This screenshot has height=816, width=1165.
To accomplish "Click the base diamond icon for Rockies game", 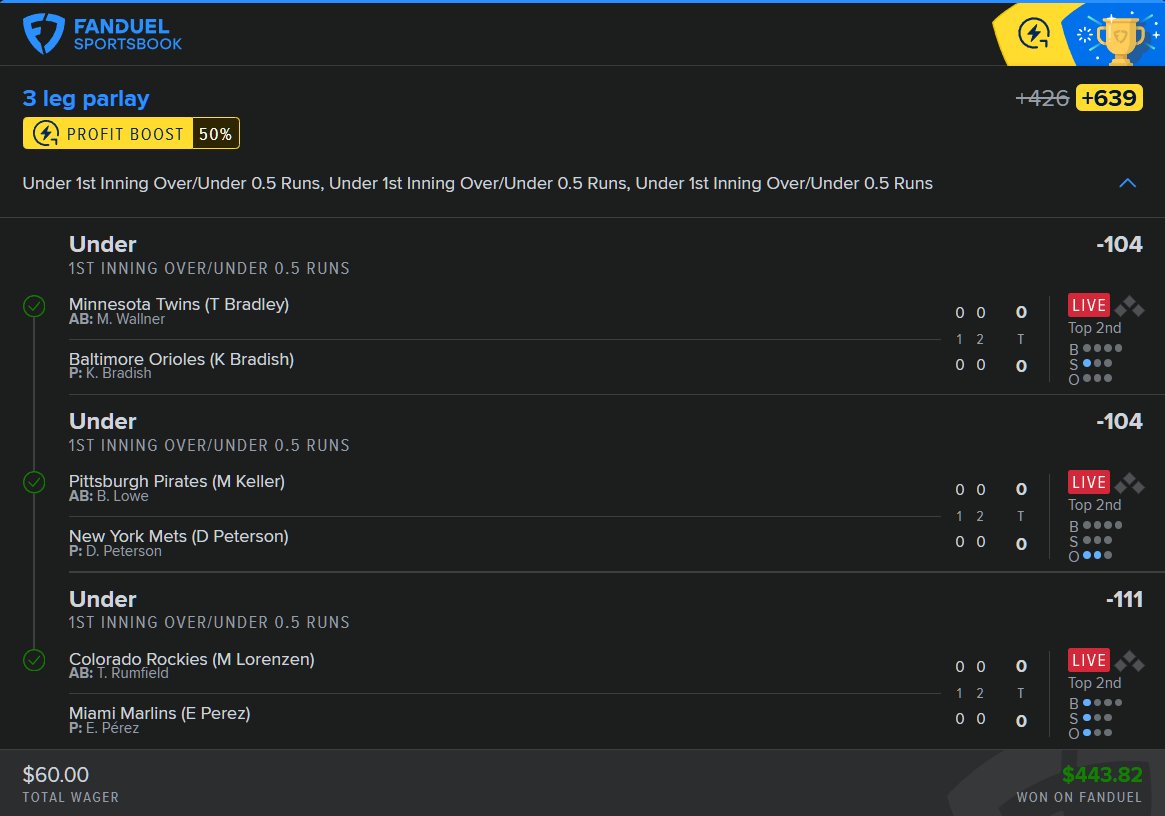I will click(1129, 660).
